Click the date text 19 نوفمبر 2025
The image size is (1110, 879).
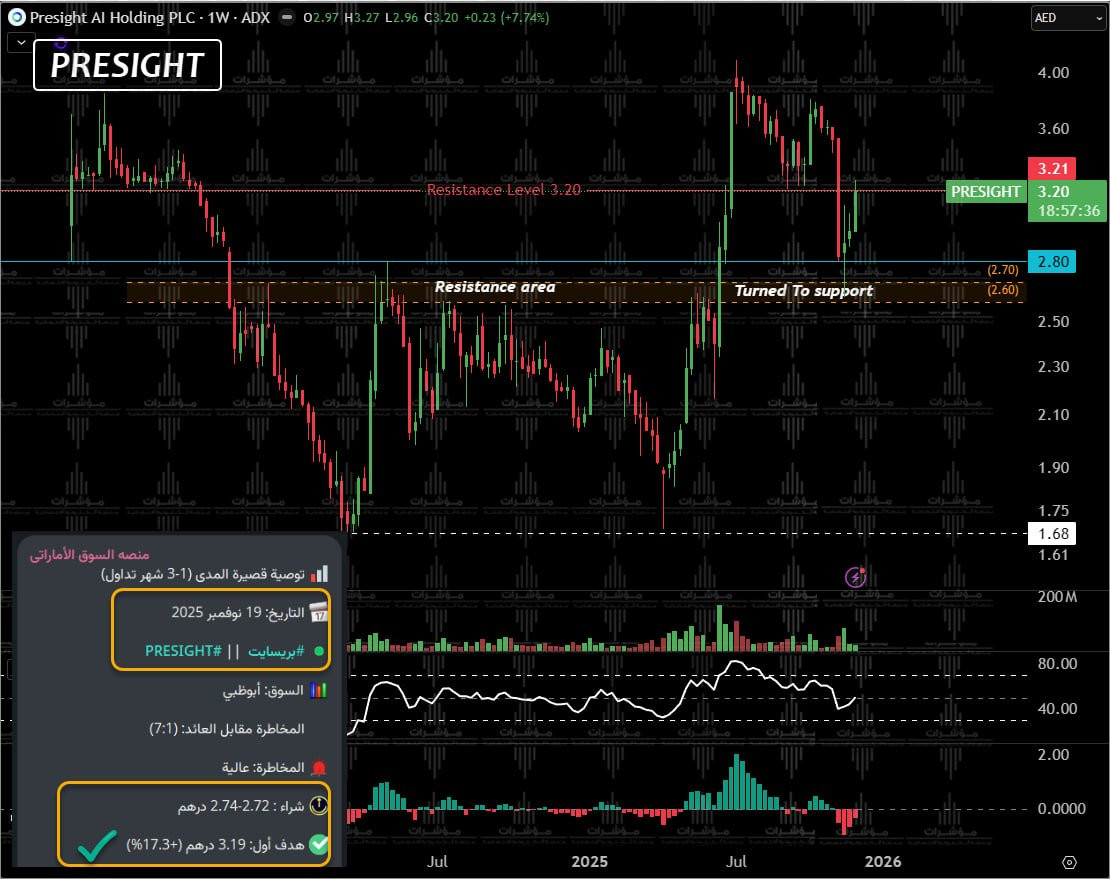pyautogui.click(x=219, y=612)
